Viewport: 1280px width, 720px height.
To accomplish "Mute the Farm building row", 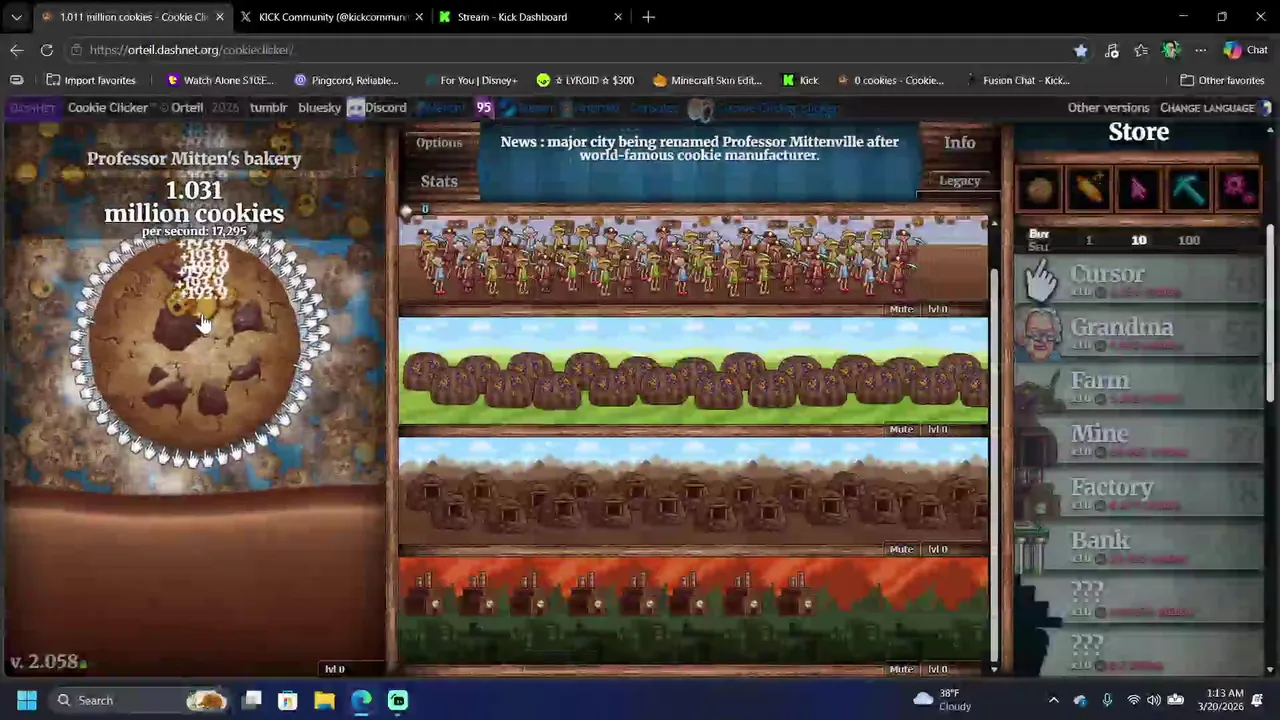I will pos(901,429).
